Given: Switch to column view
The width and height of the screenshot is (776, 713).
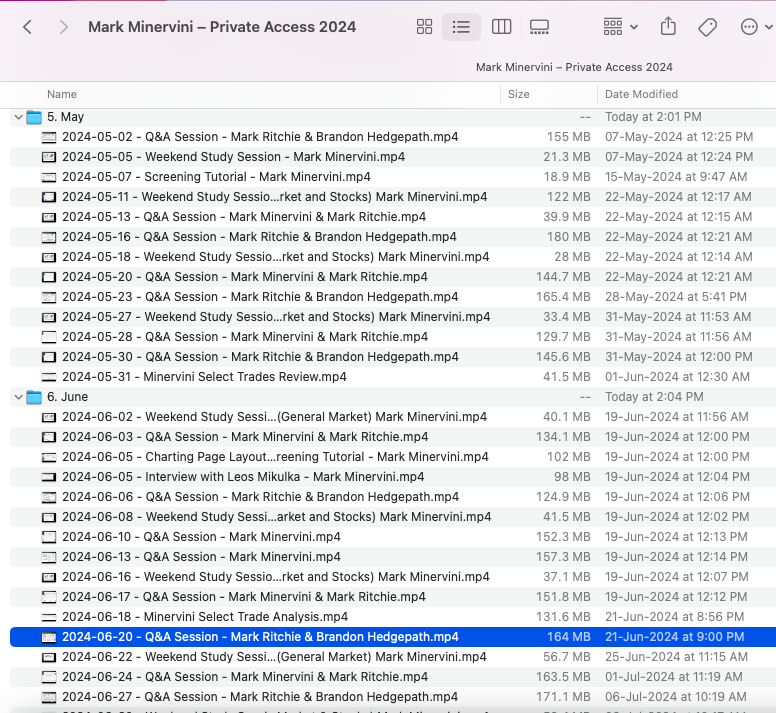Looking at the screenshot, I should (501, 27).
